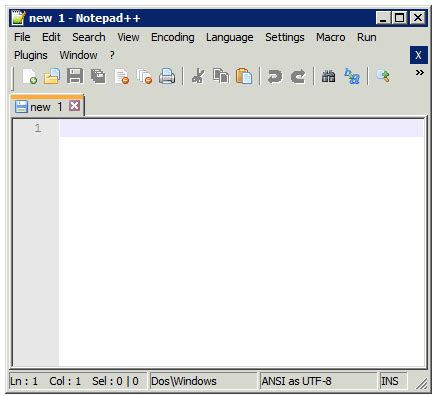Create a new document with the New icon
The height and width of the screenshot is (396, 435).
pos(29,76)
